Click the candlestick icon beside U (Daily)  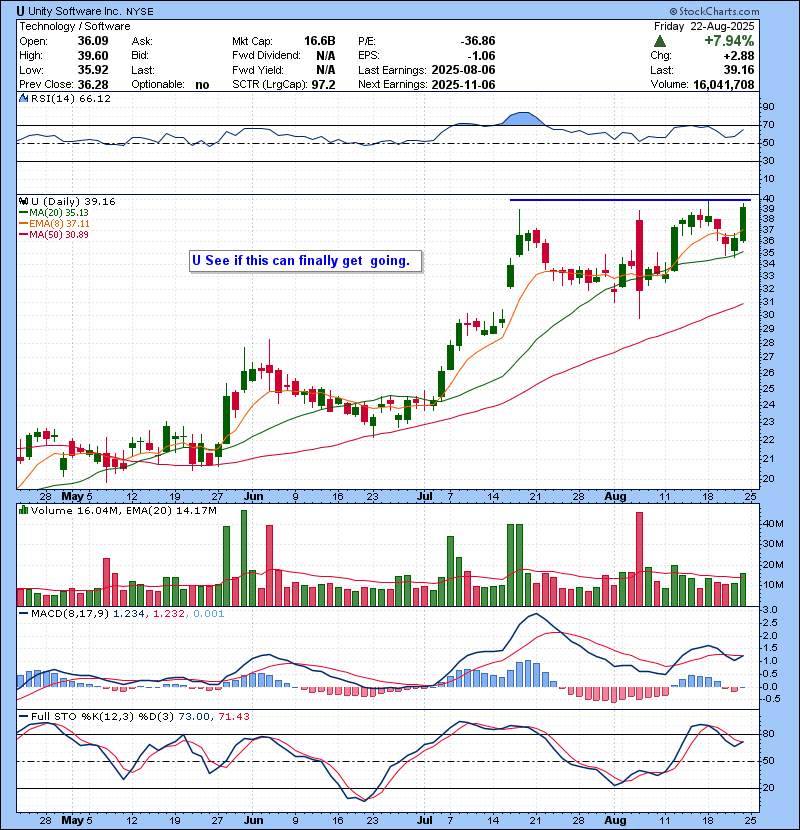(23, 201)
